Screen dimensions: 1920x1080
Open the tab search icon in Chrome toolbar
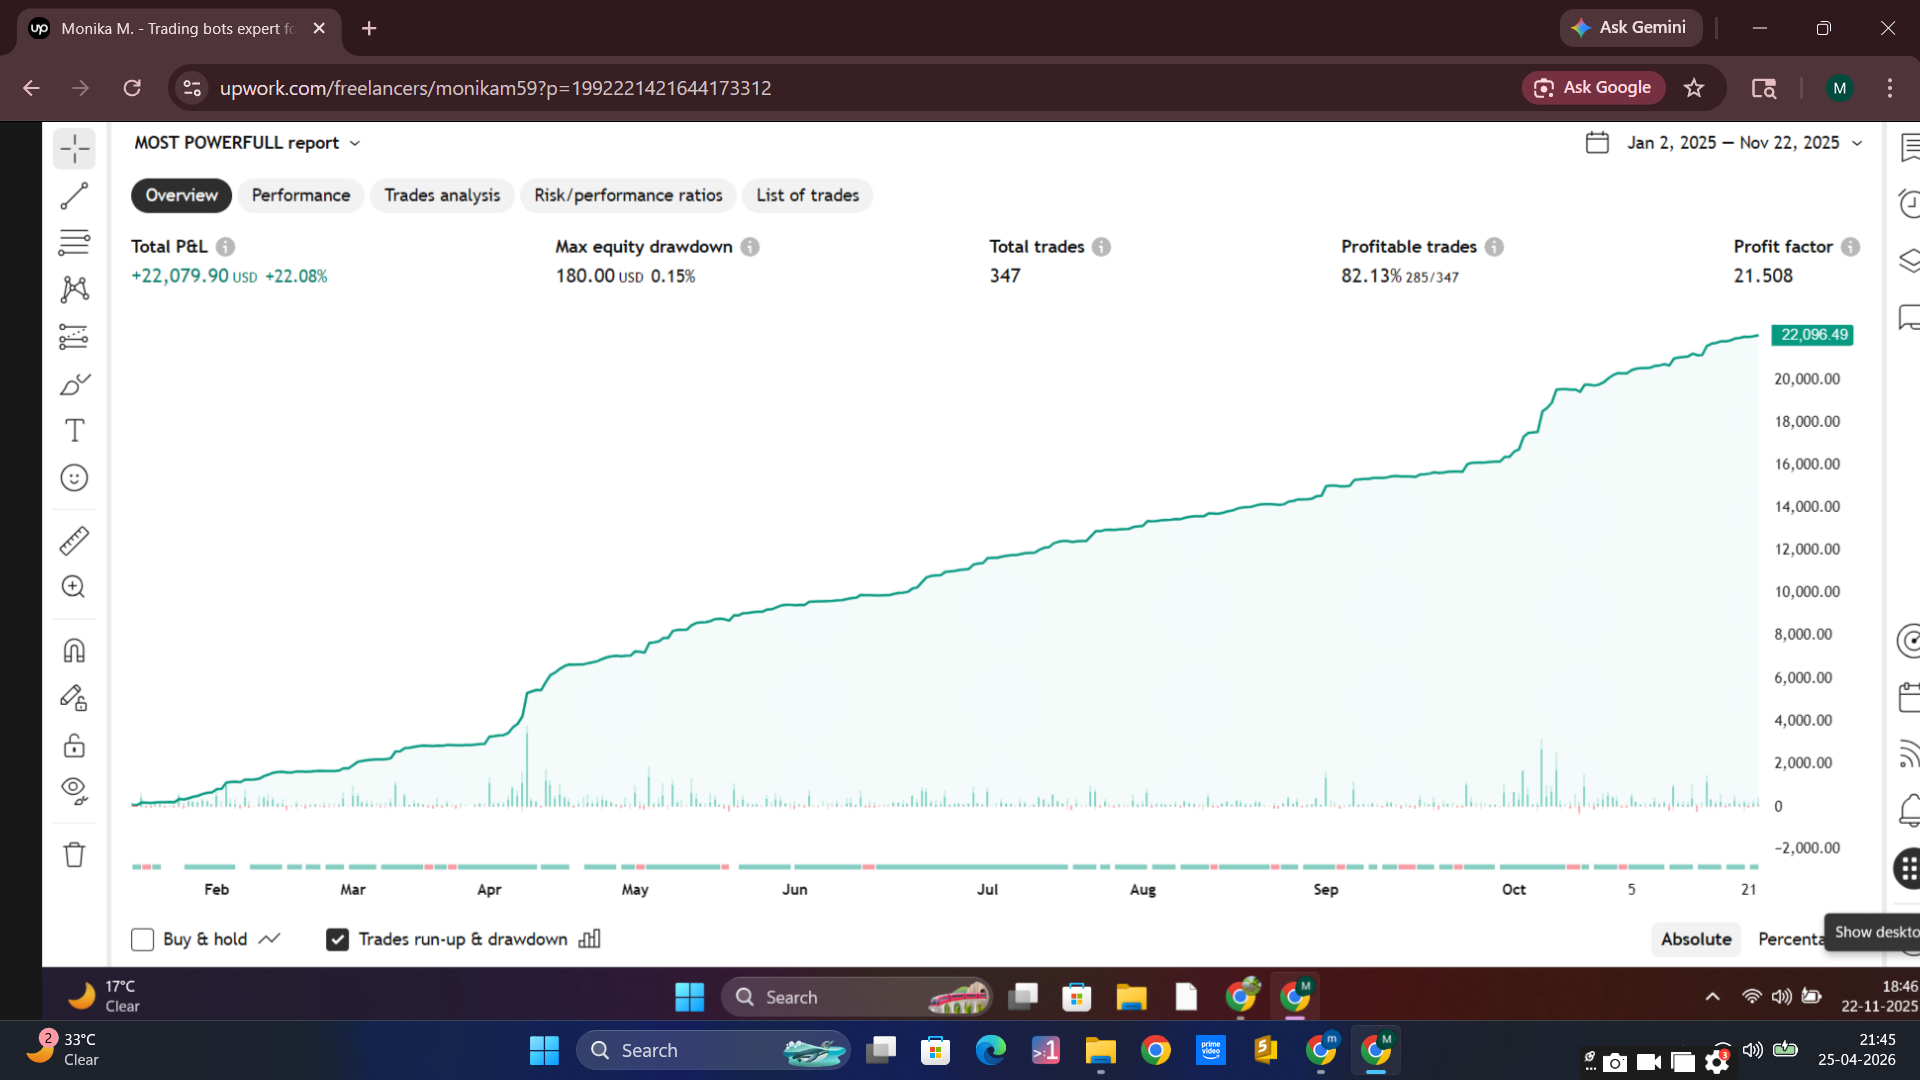(1764, 88)
